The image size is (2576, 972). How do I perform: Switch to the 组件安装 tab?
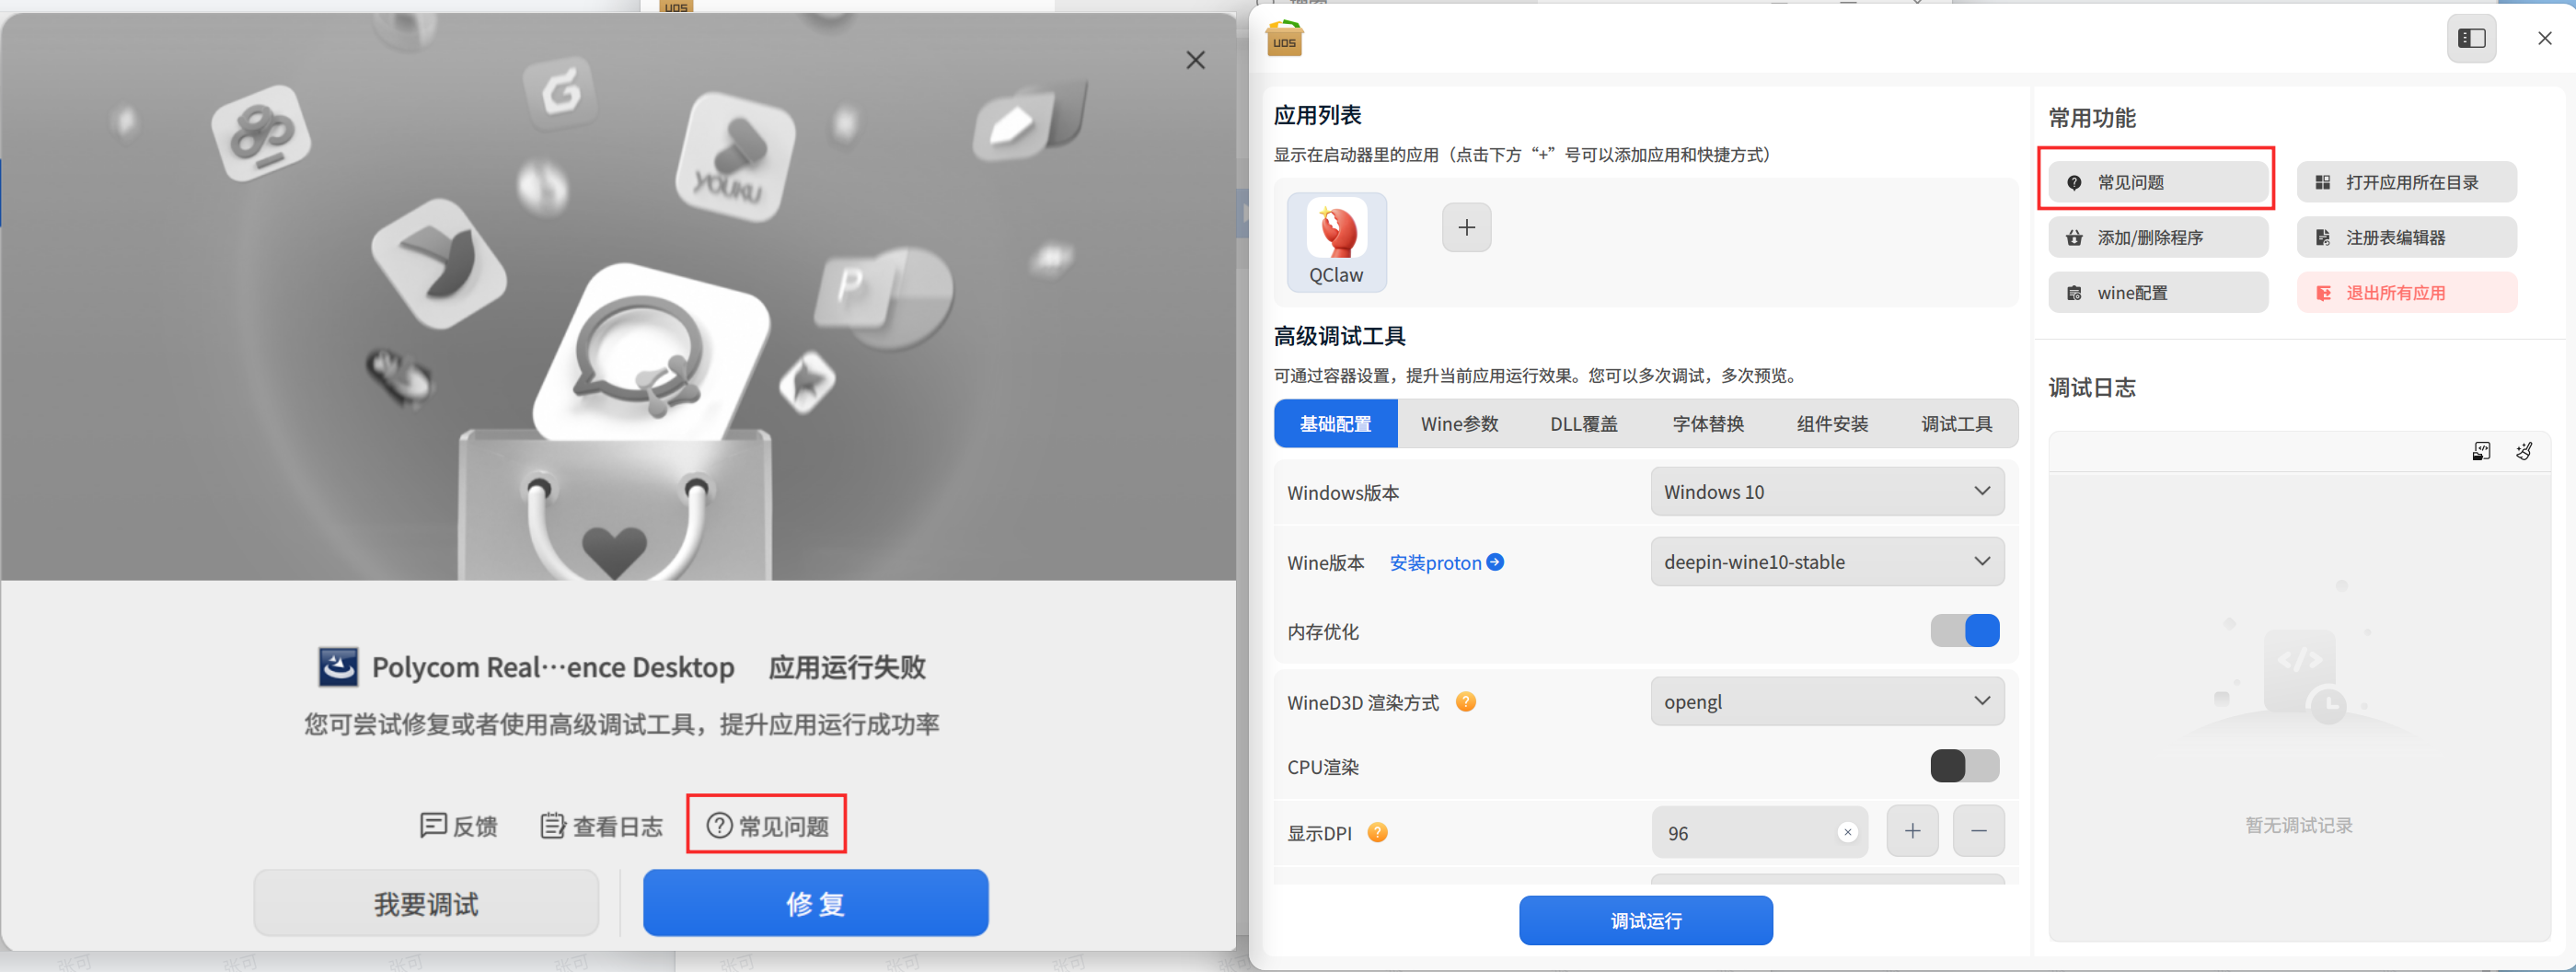pyautogui.click(x=1832, y=424)
